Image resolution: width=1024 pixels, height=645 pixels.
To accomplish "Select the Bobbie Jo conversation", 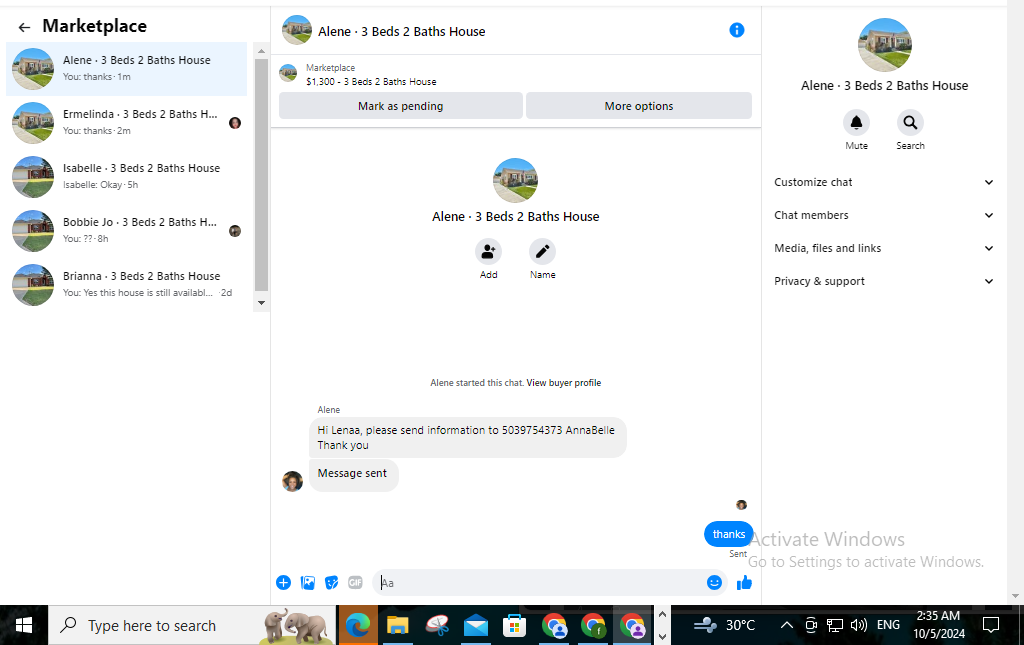I will (127, 231).
